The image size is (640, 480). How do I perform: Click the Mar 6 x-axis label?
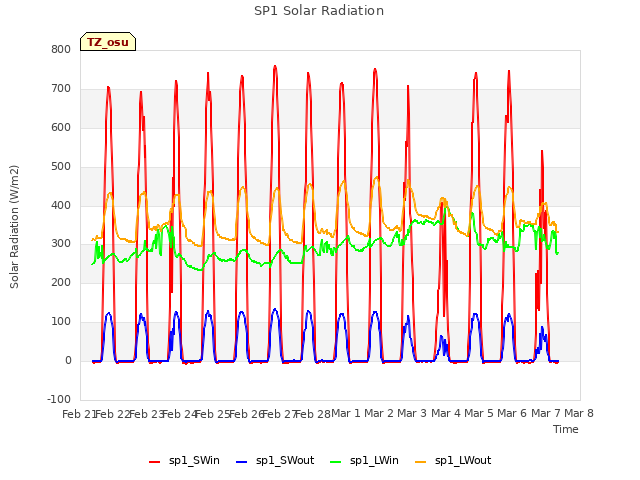tap(512, 413)
